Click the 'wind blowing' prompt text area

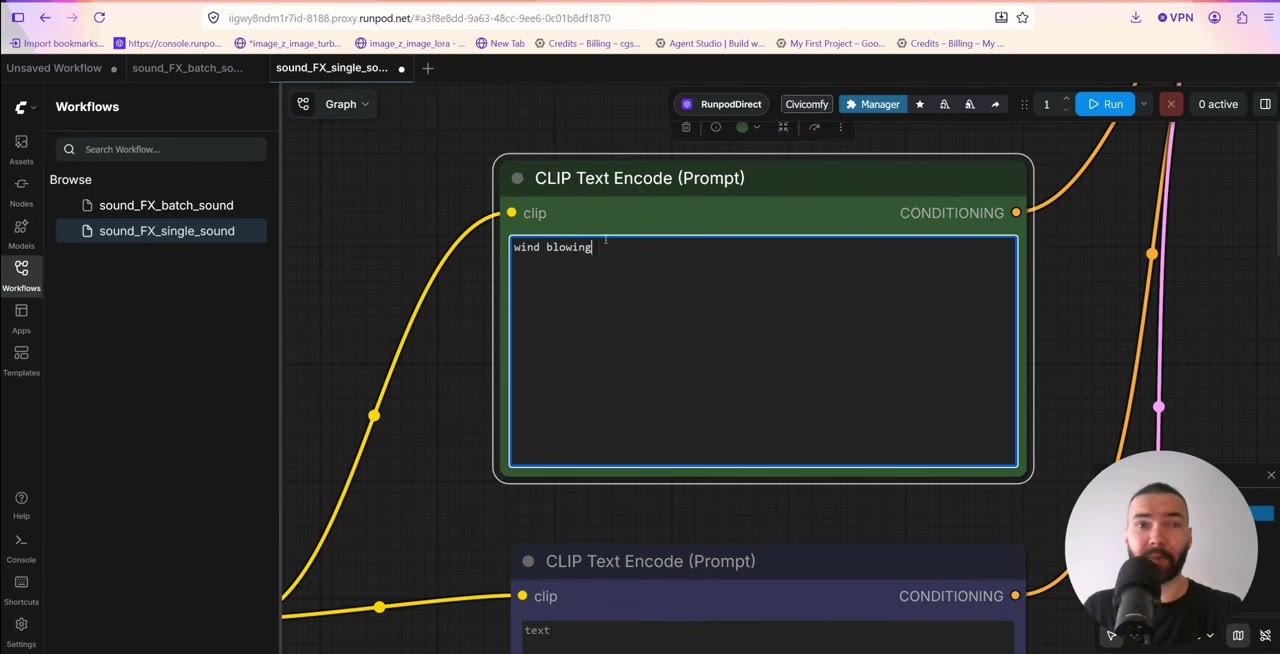(x=763, y=351)
